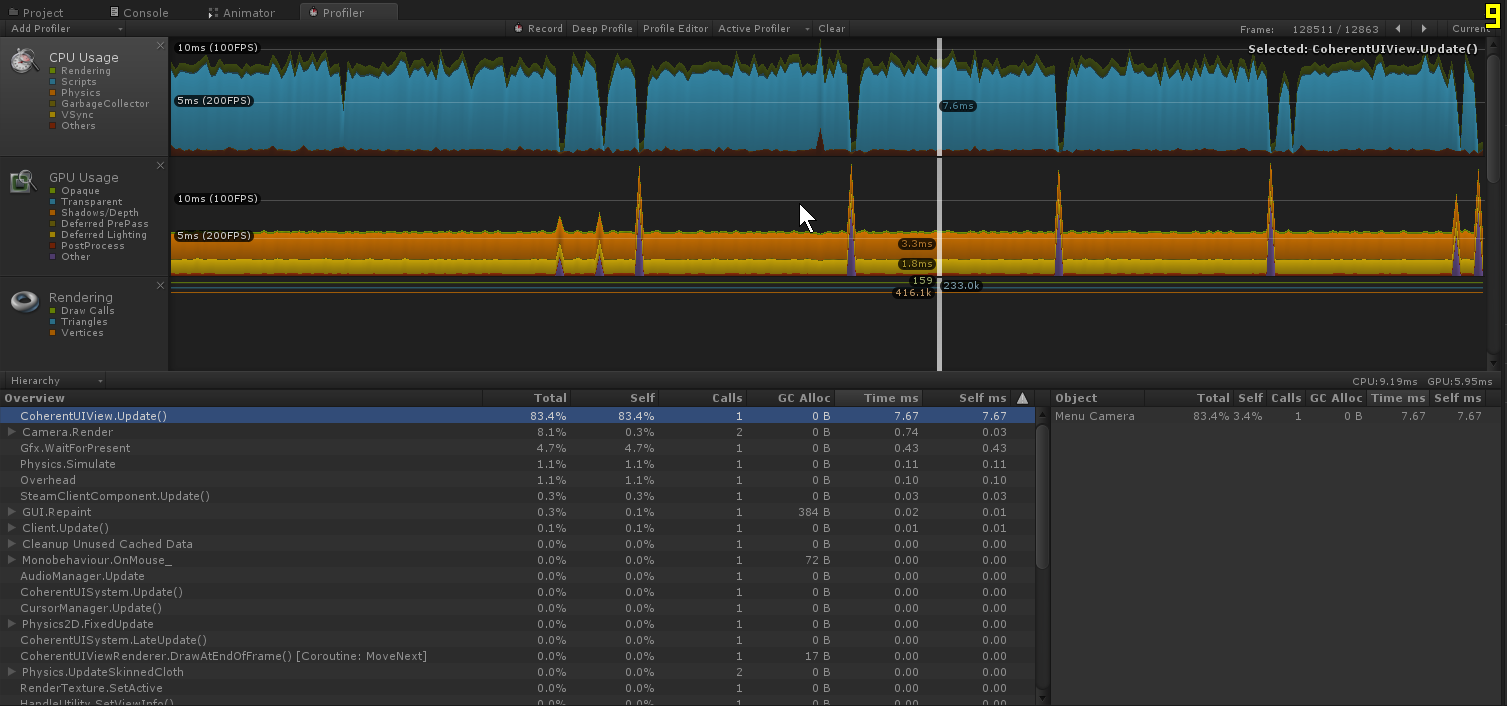Select the Physics.Simulate row
The height and width of the screenshot is (706, 1507).
pos(517,464)
